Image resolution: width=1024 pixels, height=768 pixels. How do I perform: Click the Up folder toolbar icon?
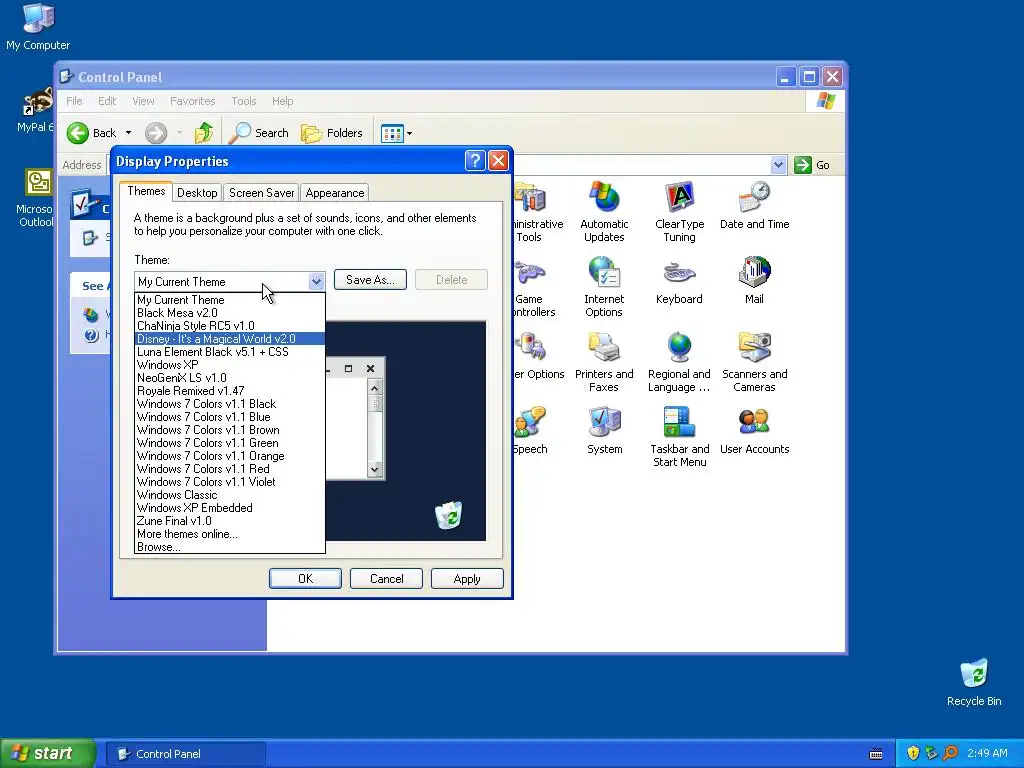click(x=204, y=133)
